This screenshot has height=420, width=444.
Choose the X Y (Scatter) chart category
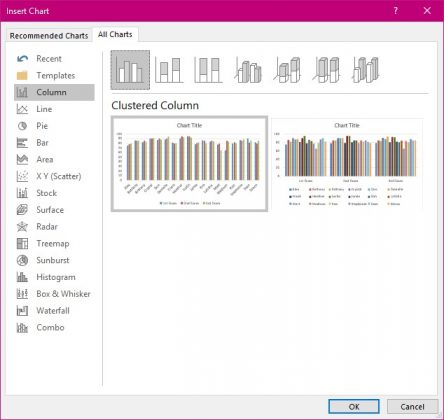54,176
